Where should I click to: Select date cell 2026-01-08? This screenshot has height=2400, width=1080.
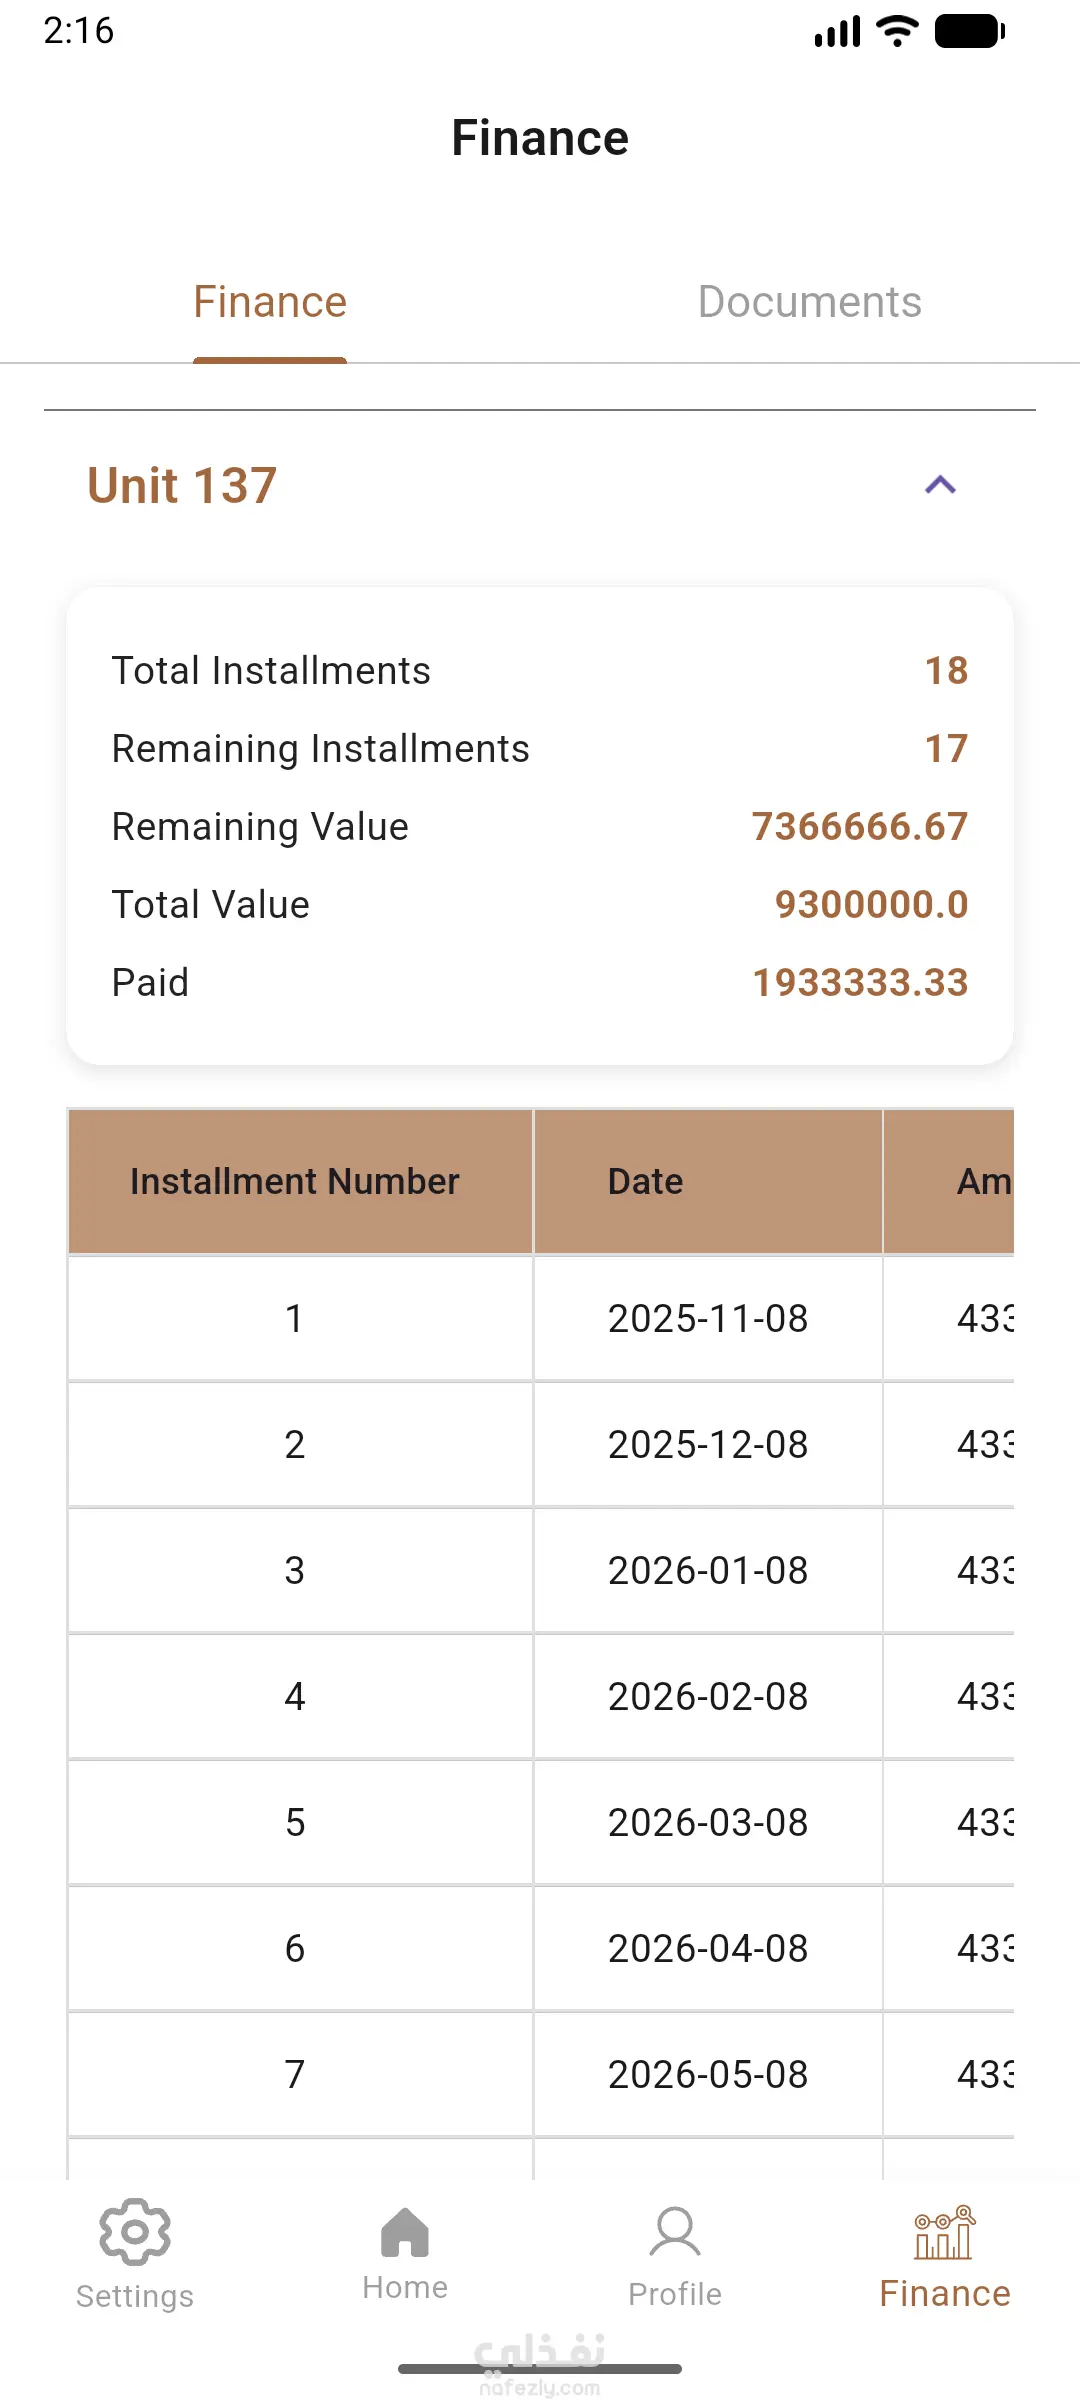pos(708,1570)
